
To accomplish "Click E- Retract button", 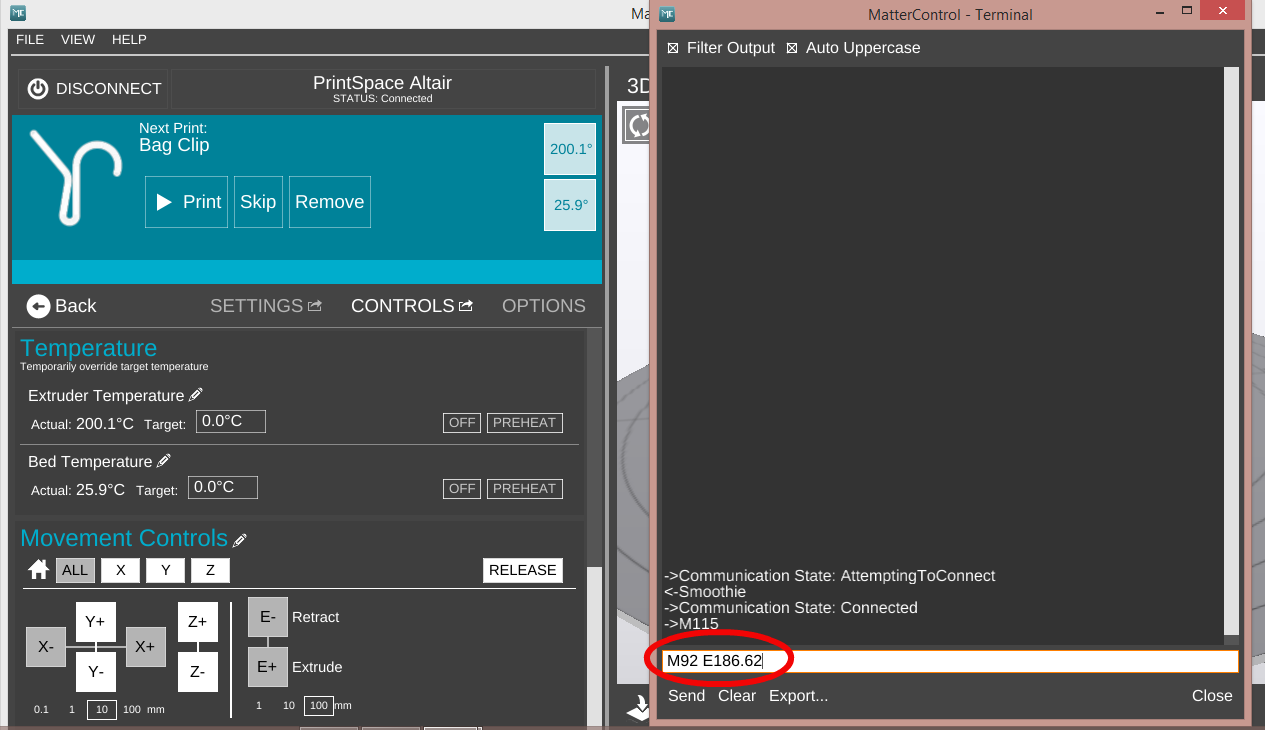I will click(x=268, y=617).
